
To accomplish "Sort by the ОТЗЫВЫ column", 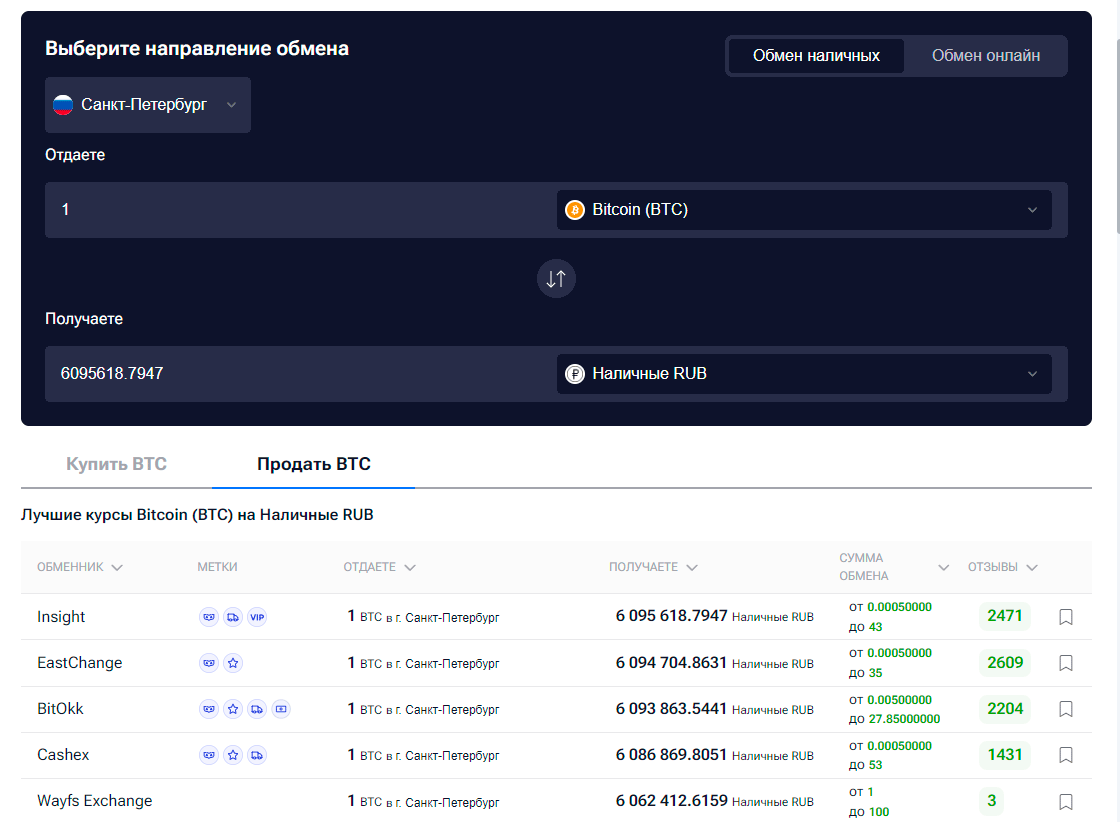I will 1002,567.
